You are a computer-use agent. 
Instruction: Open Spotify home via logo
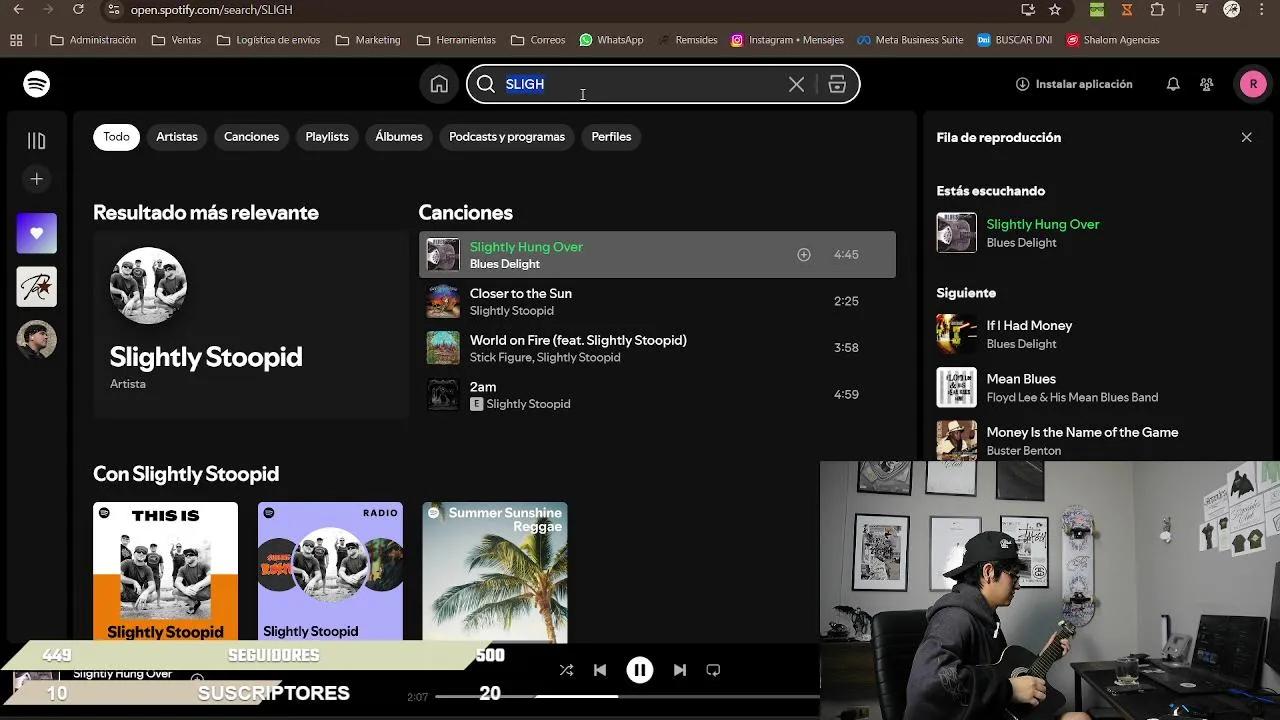pyautogui.click(x=37, y=84)
